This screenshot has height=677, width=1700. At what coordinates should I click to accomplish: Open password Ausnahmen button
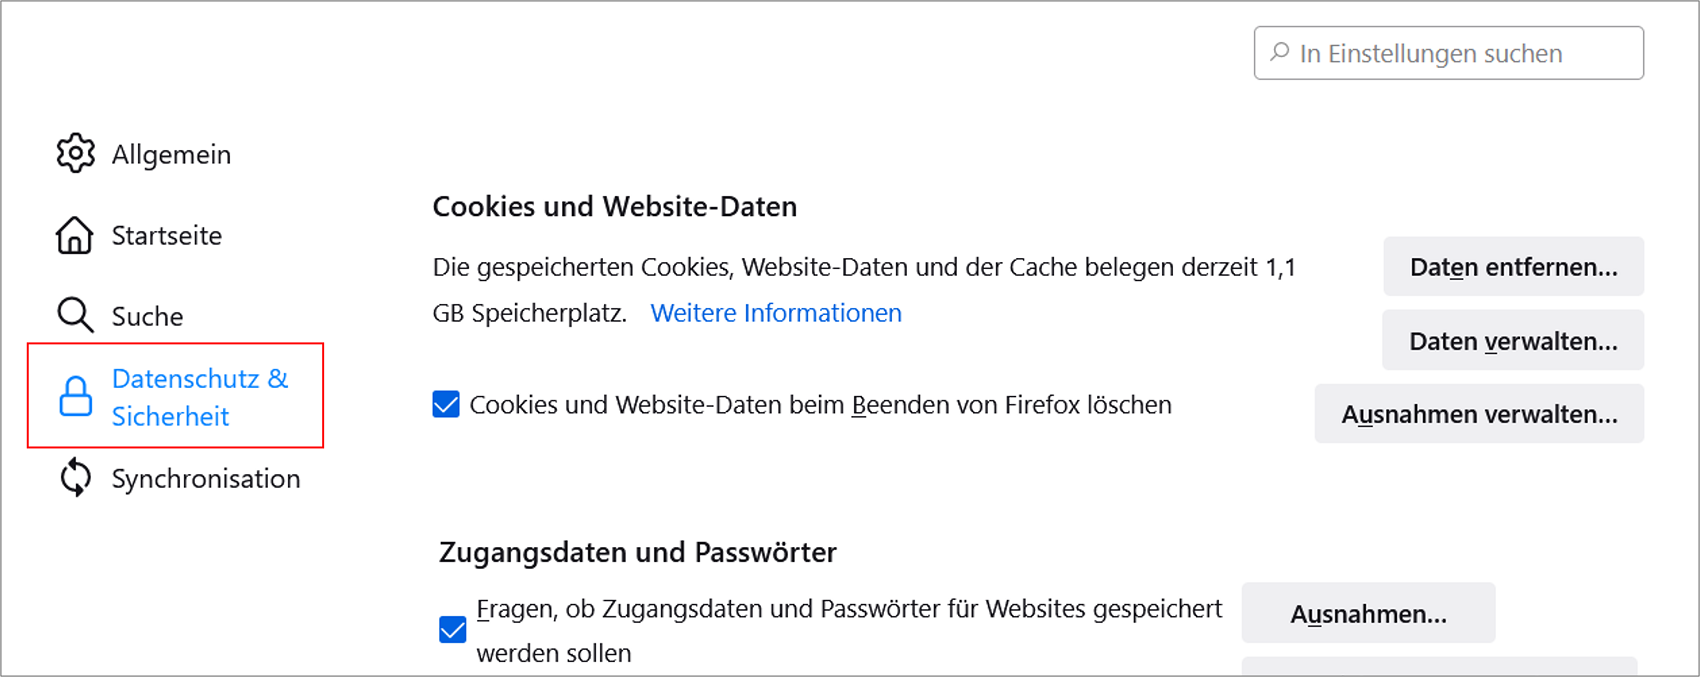coord(1368,613)
